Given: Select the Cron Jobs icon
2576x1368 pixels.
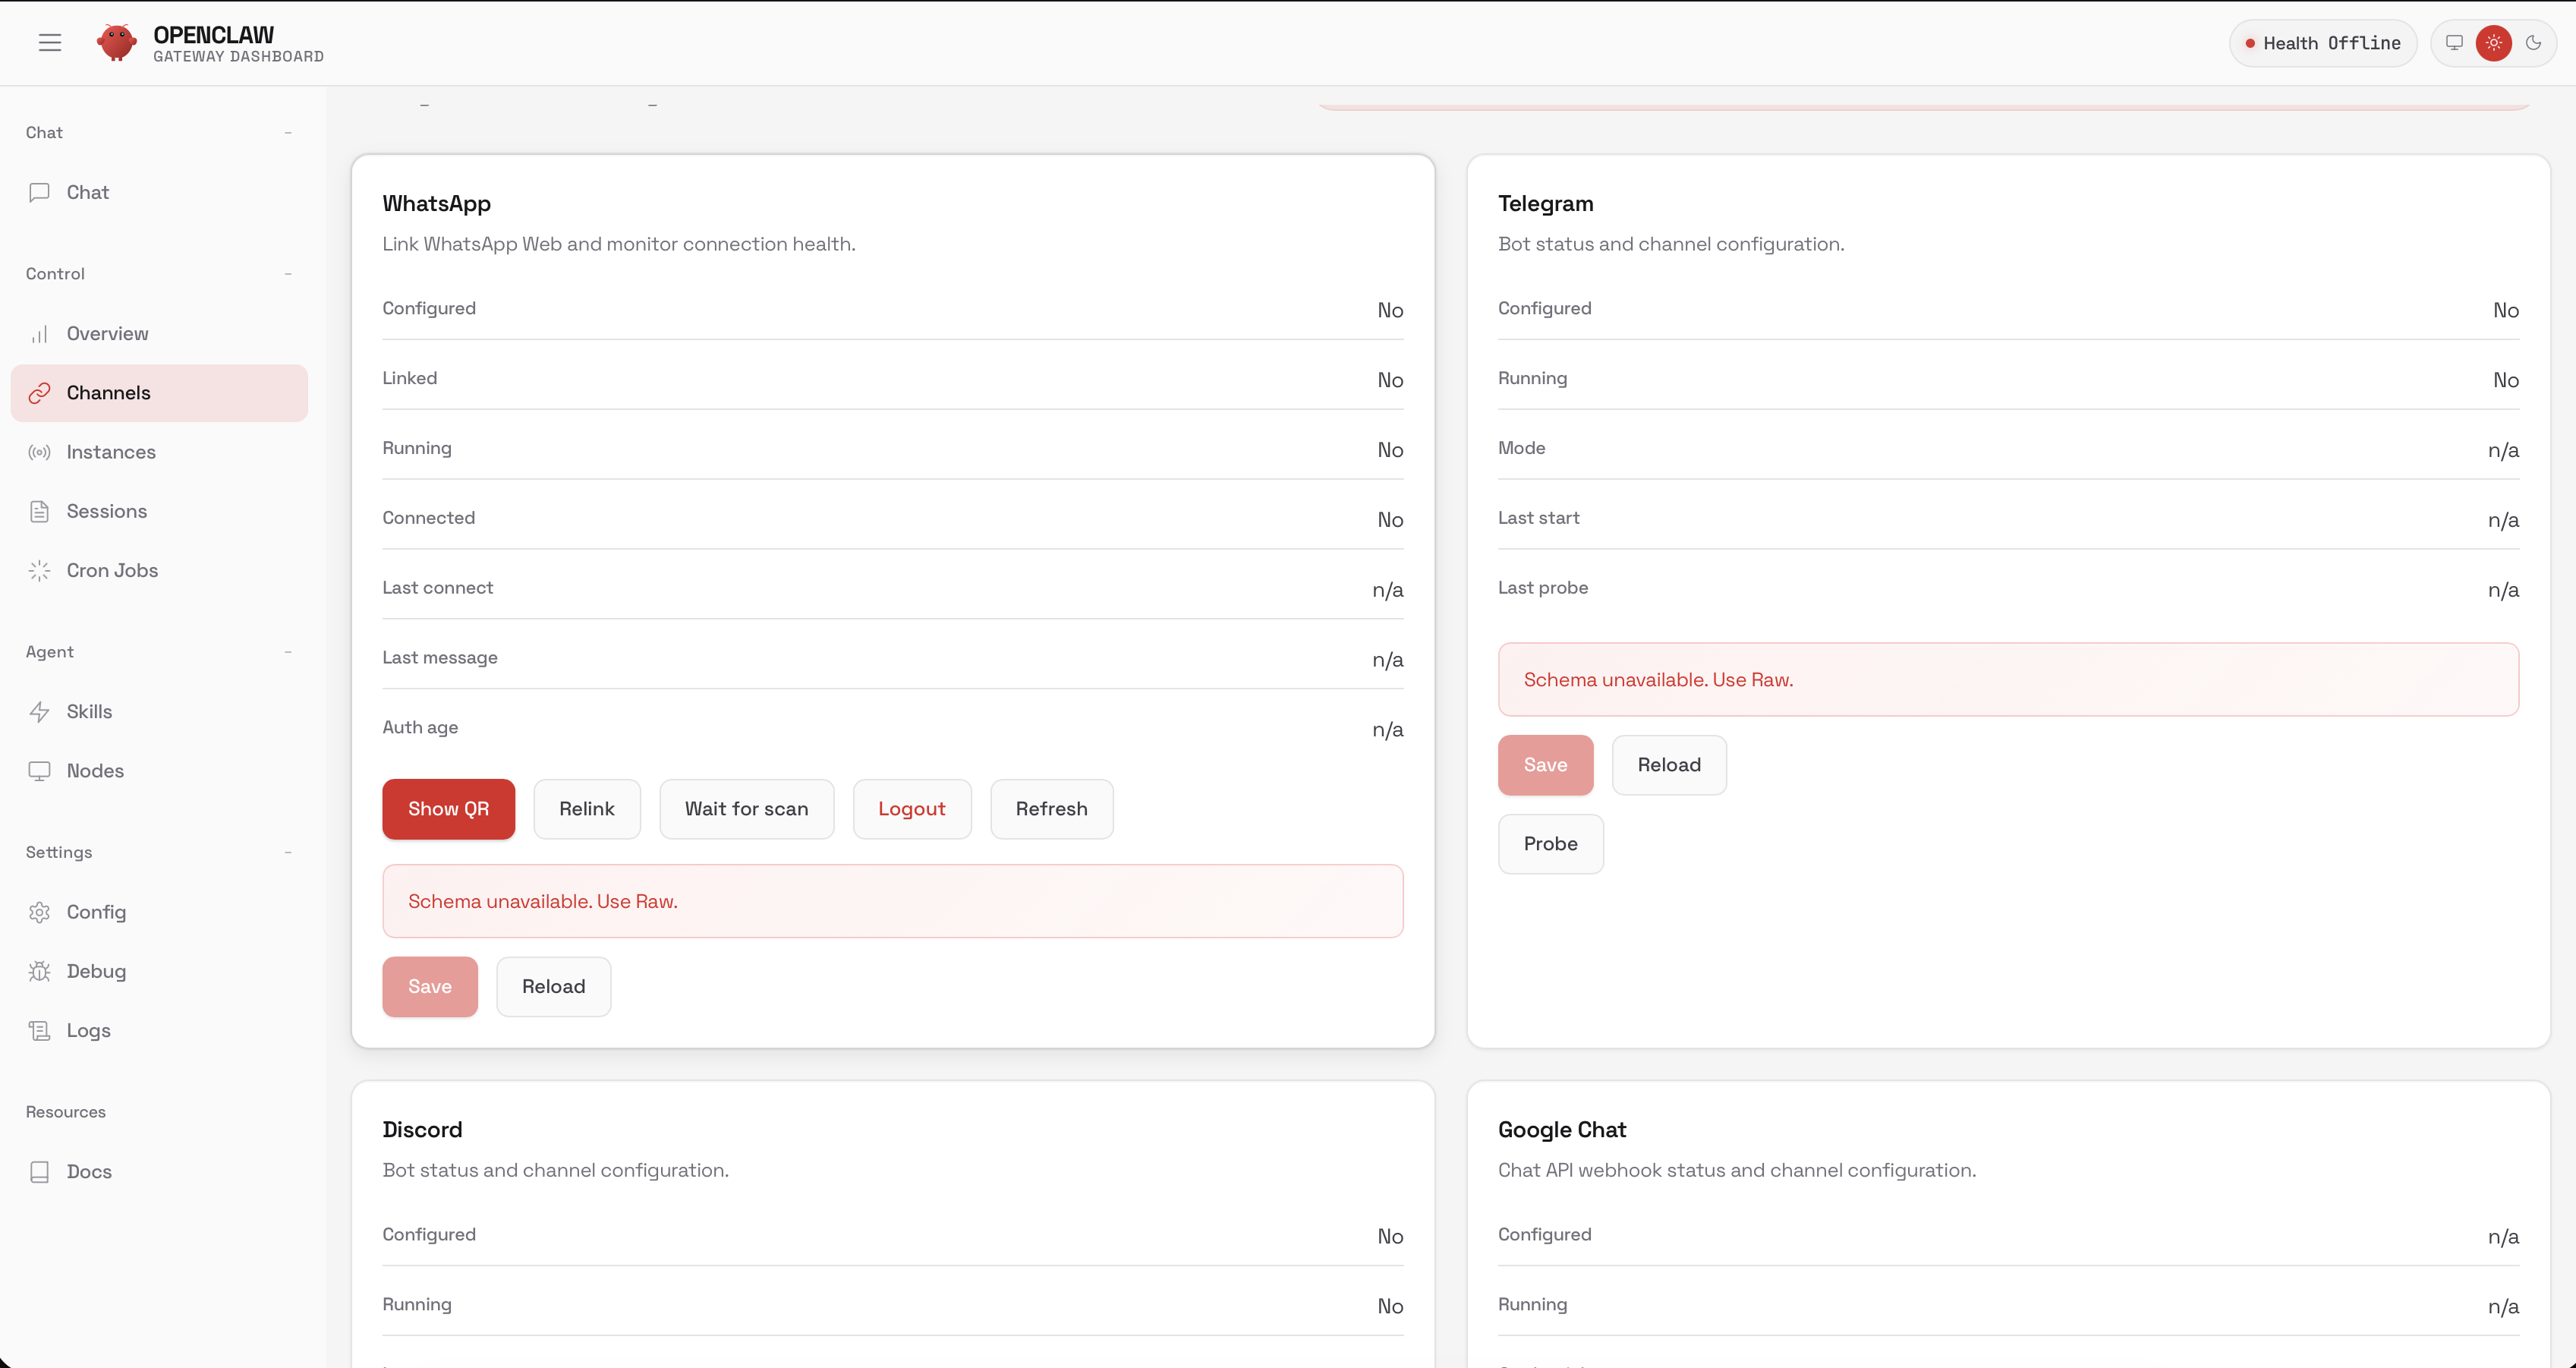Looking at the screenshot, I should pos(40,570).
